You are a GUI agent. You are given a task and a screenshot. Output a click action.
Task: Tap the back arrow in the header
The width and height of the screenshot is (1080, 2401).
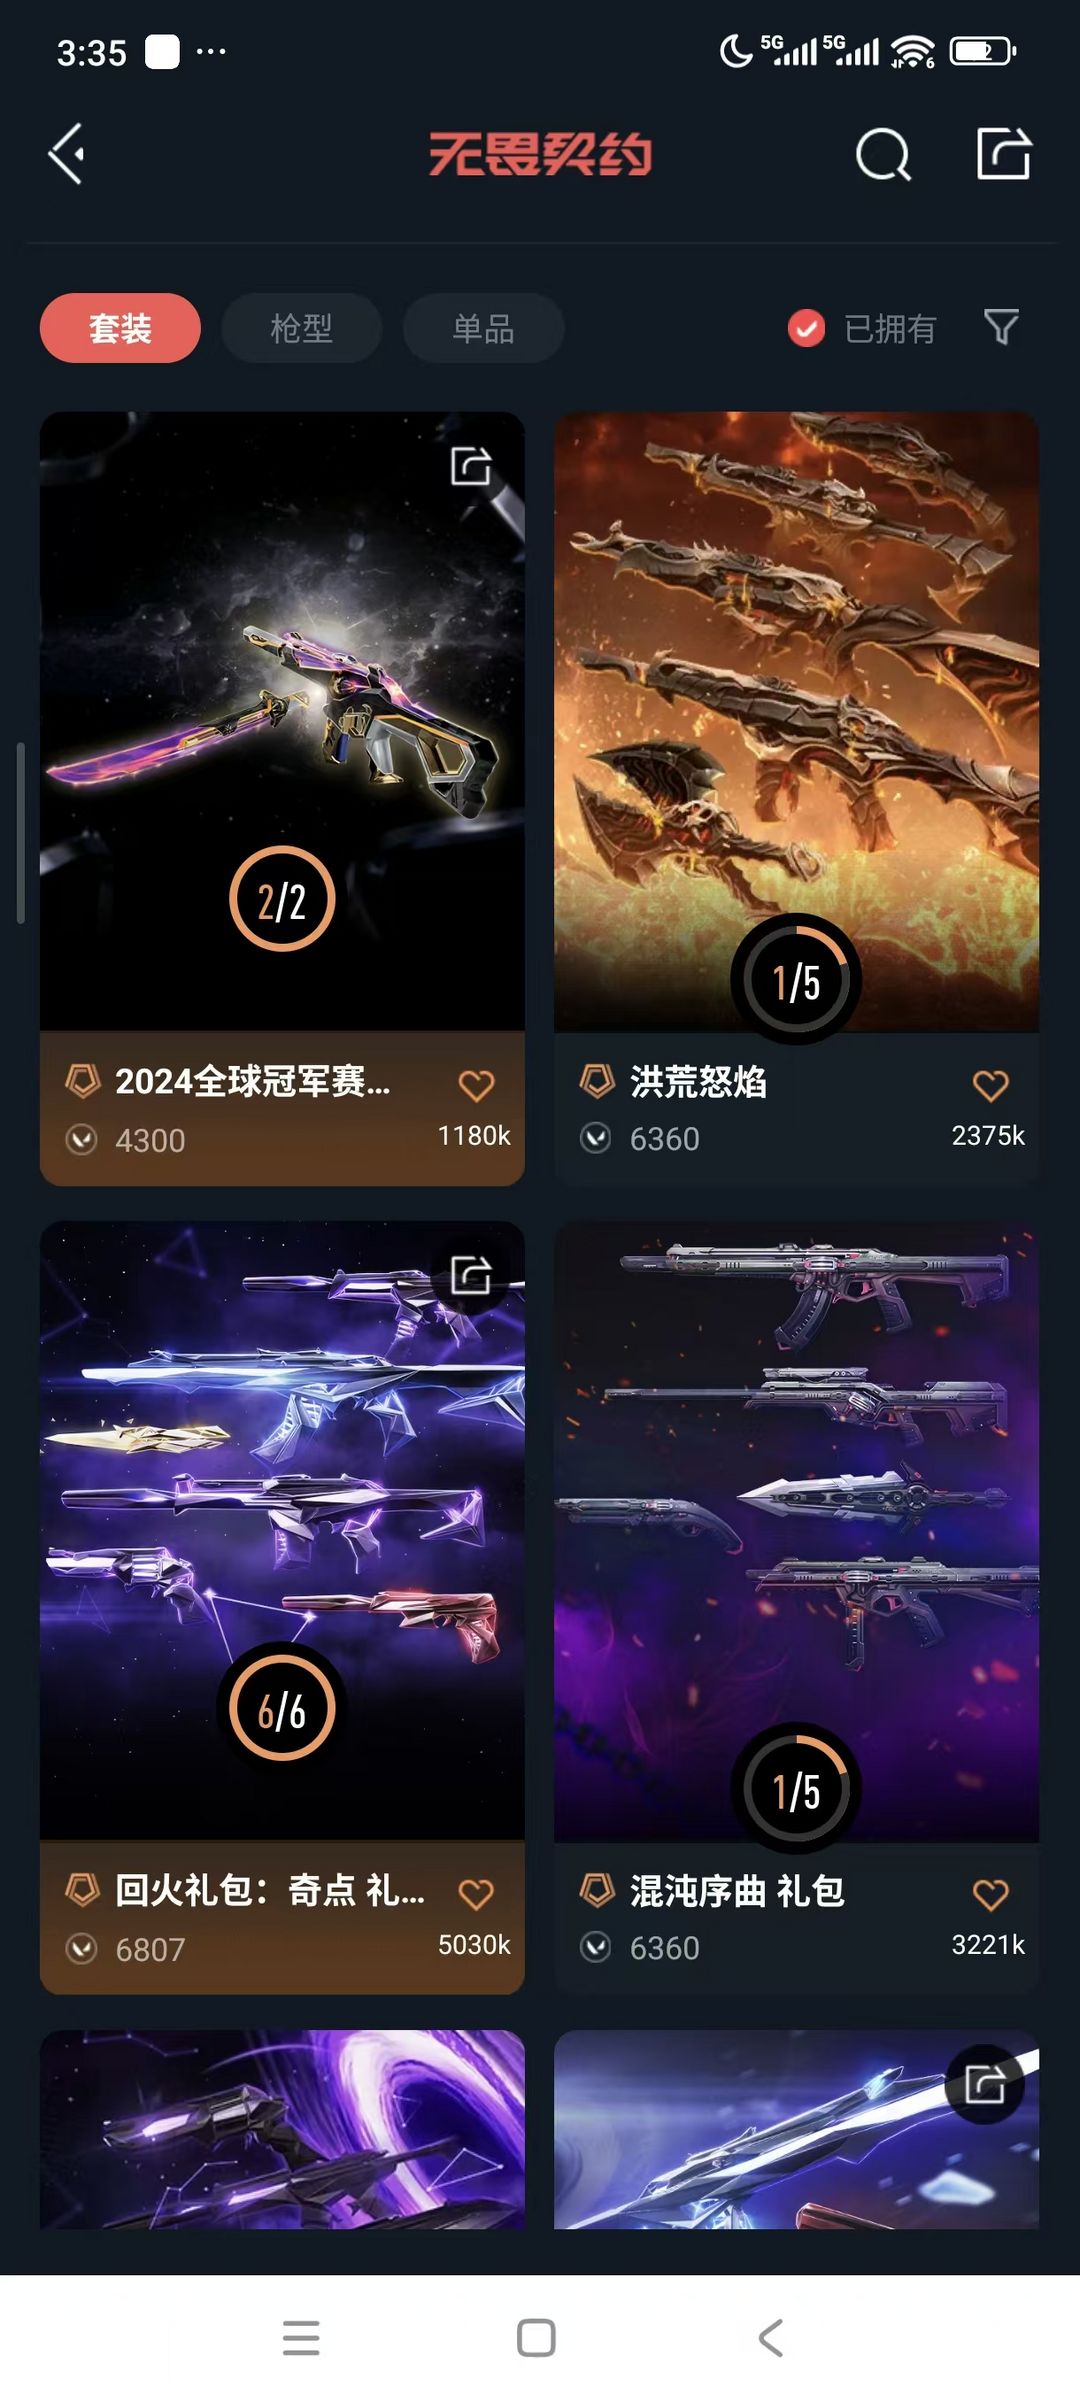(66, 154)
